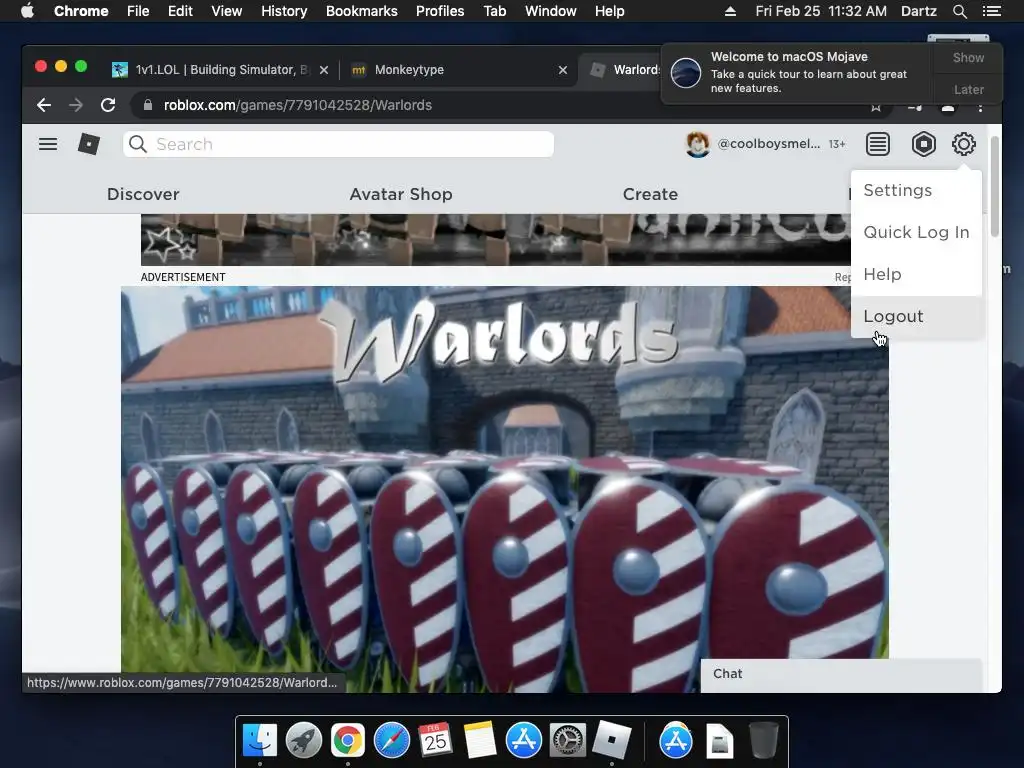Click the Create navigation link

pyautogui.click(x=650, y=194)
